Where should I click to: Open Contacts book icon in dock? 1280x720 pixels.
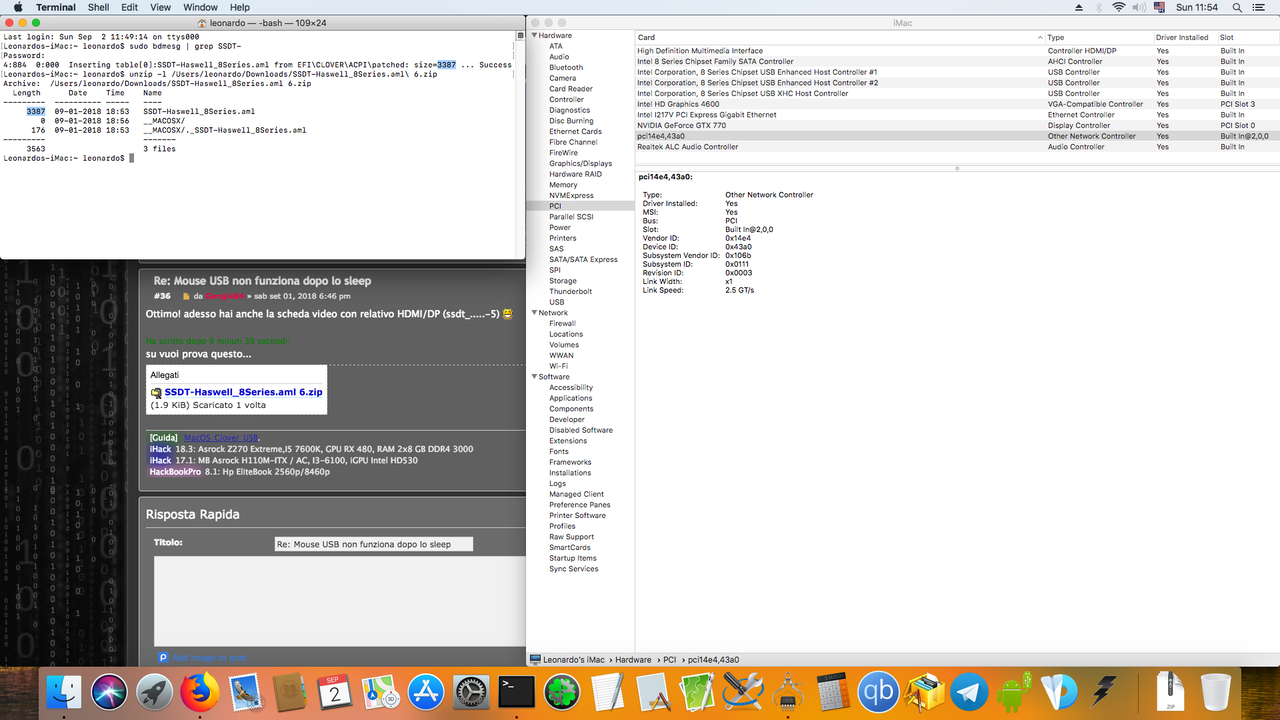(291, 691)
